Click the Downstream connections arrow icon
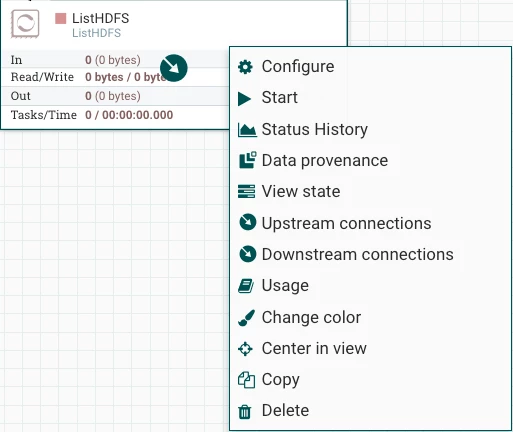The width and height of the screenshot is (513, 432). [x=248, y=254]
